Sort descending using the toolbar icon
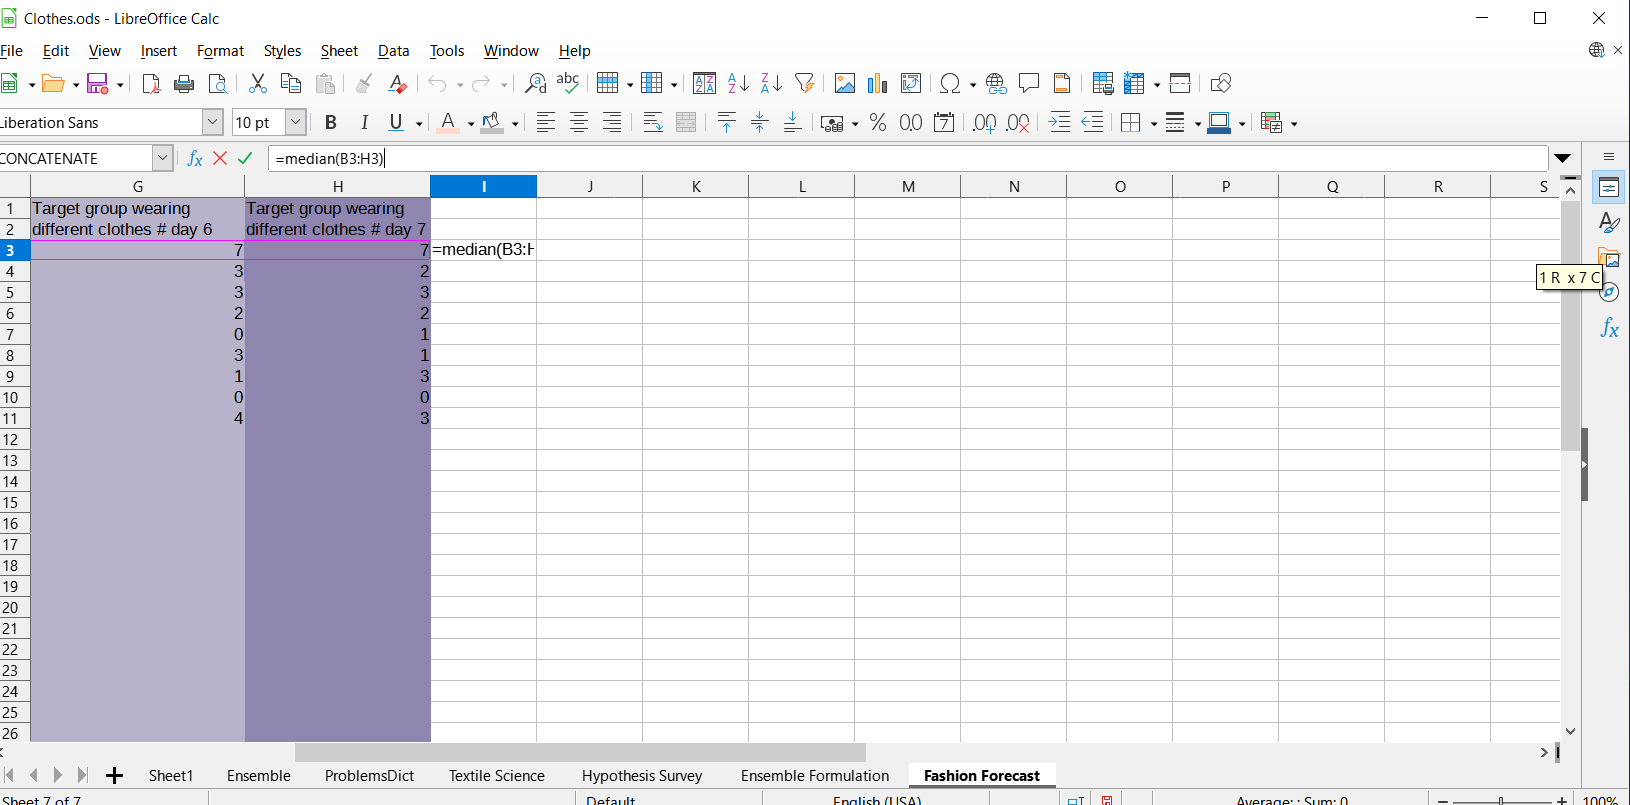The height and width of the screenshot is (805, 1630). [771, 84]
